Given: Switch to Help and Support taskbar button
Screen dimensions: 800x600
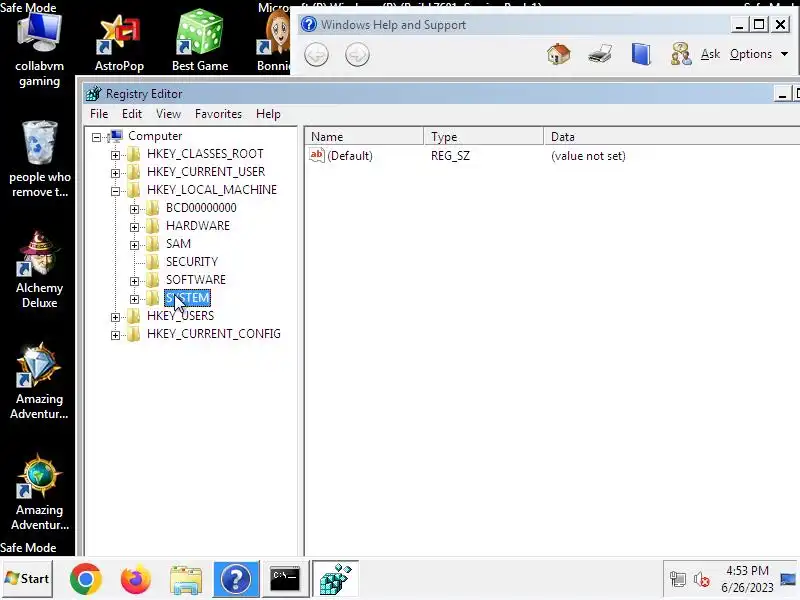Looking at the screenshot, I should click(236, 579).
